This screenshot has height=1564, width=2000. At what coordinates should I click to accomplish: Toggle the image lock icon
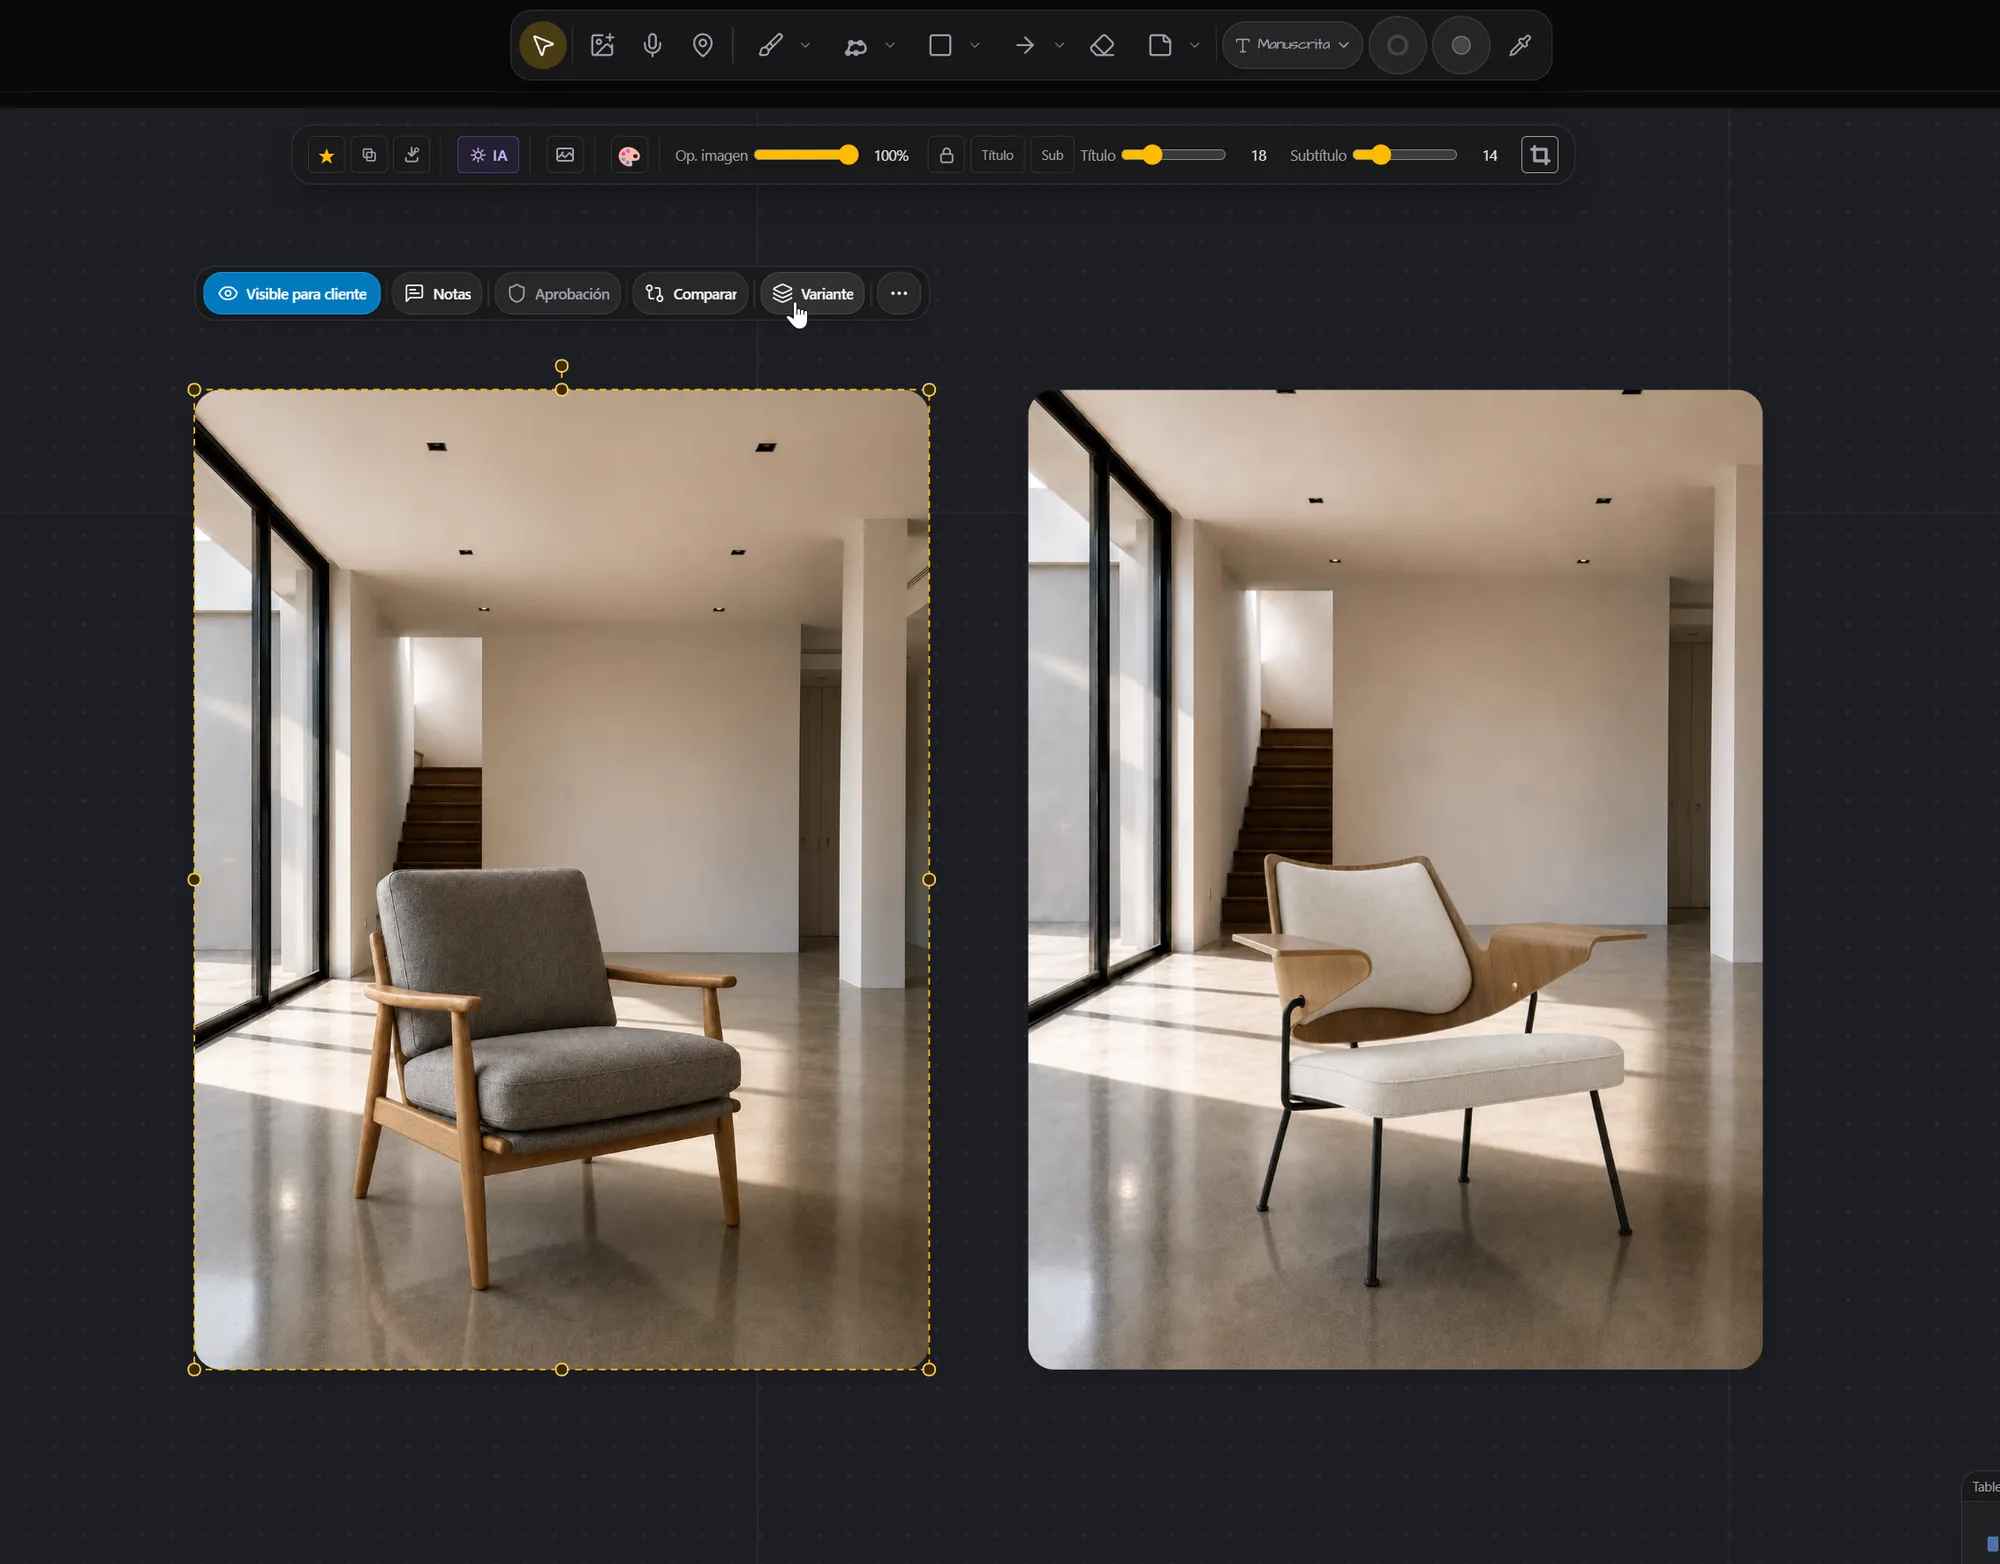click(x=946, y=155)
